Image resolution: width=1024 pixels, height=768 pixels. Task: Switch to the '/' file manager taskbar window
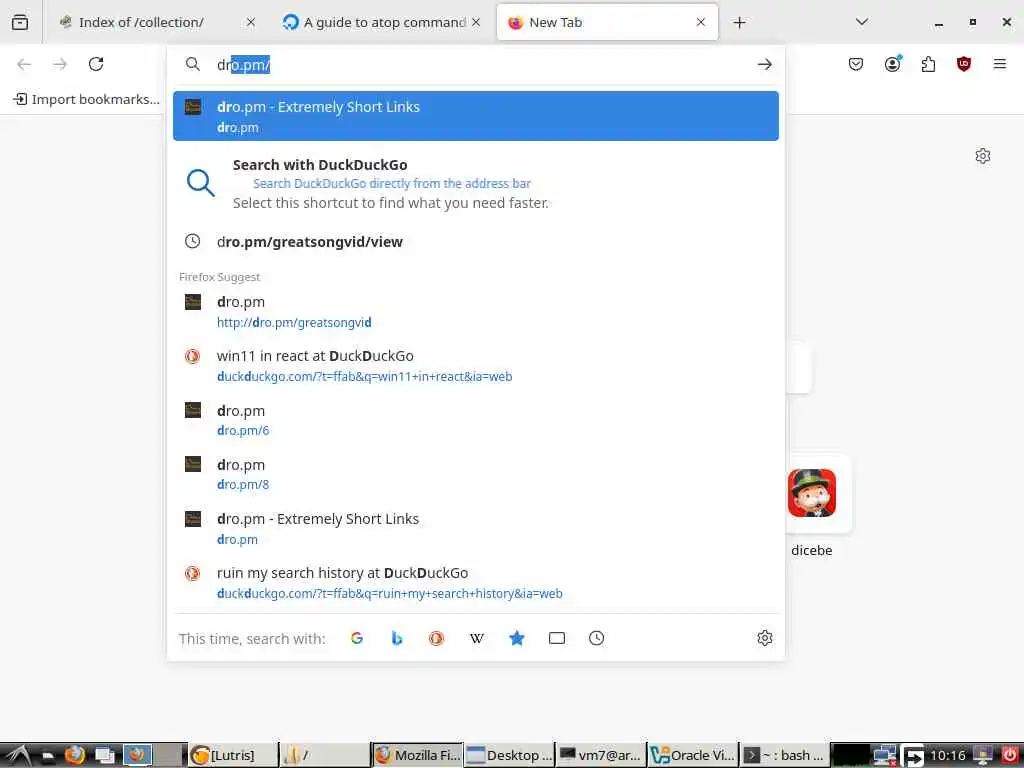point(325,755)
